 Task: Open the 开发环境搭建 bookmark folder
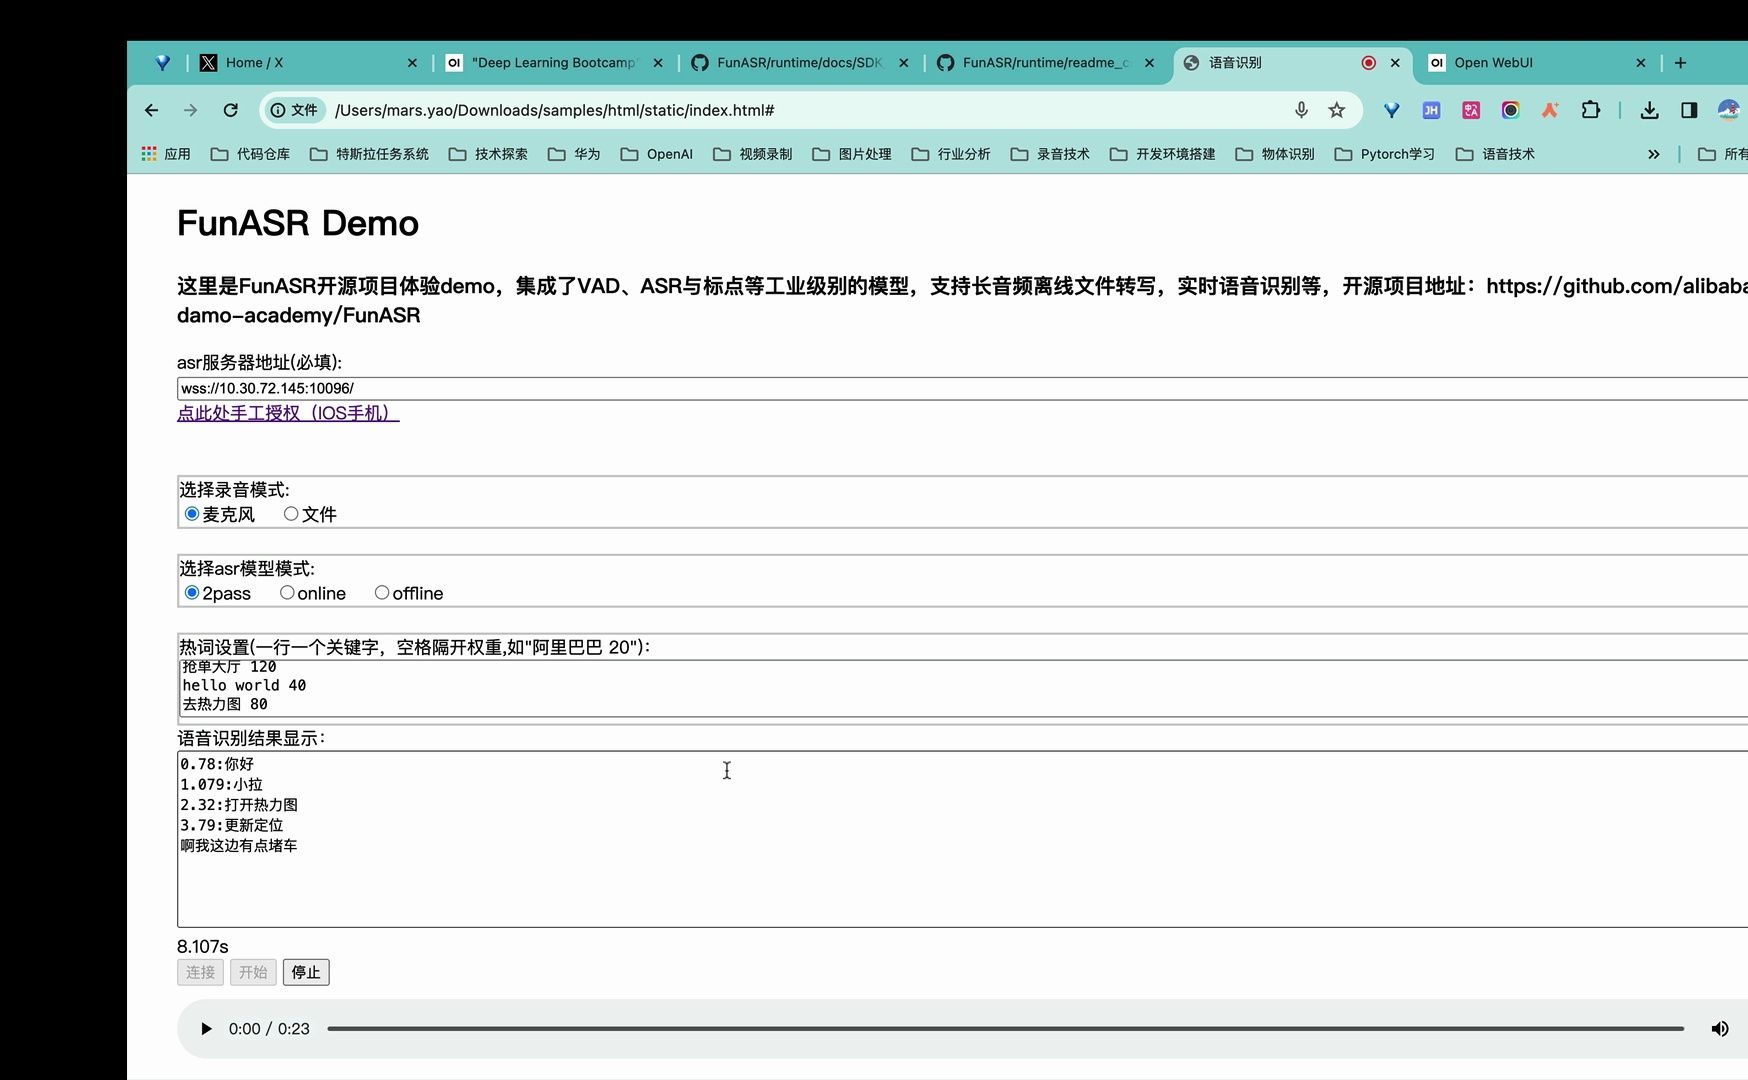coord(1162,154)
